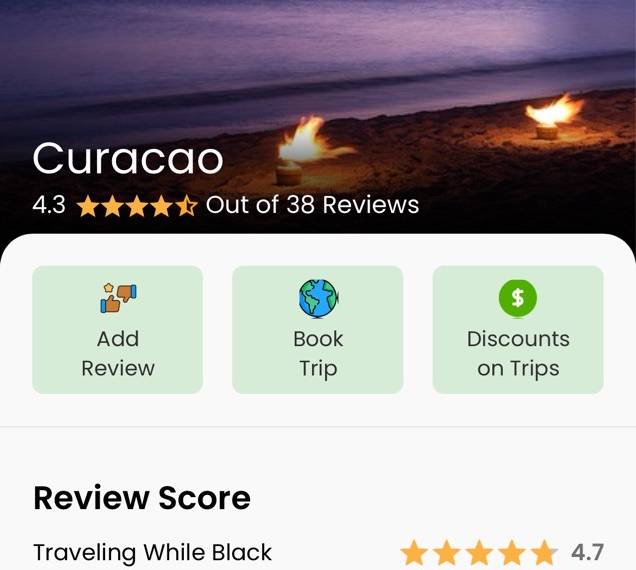The width and height of the screenshot is (636, 570).
Task: Click the 4.7 score value
Action: click(x=588, y=553)
